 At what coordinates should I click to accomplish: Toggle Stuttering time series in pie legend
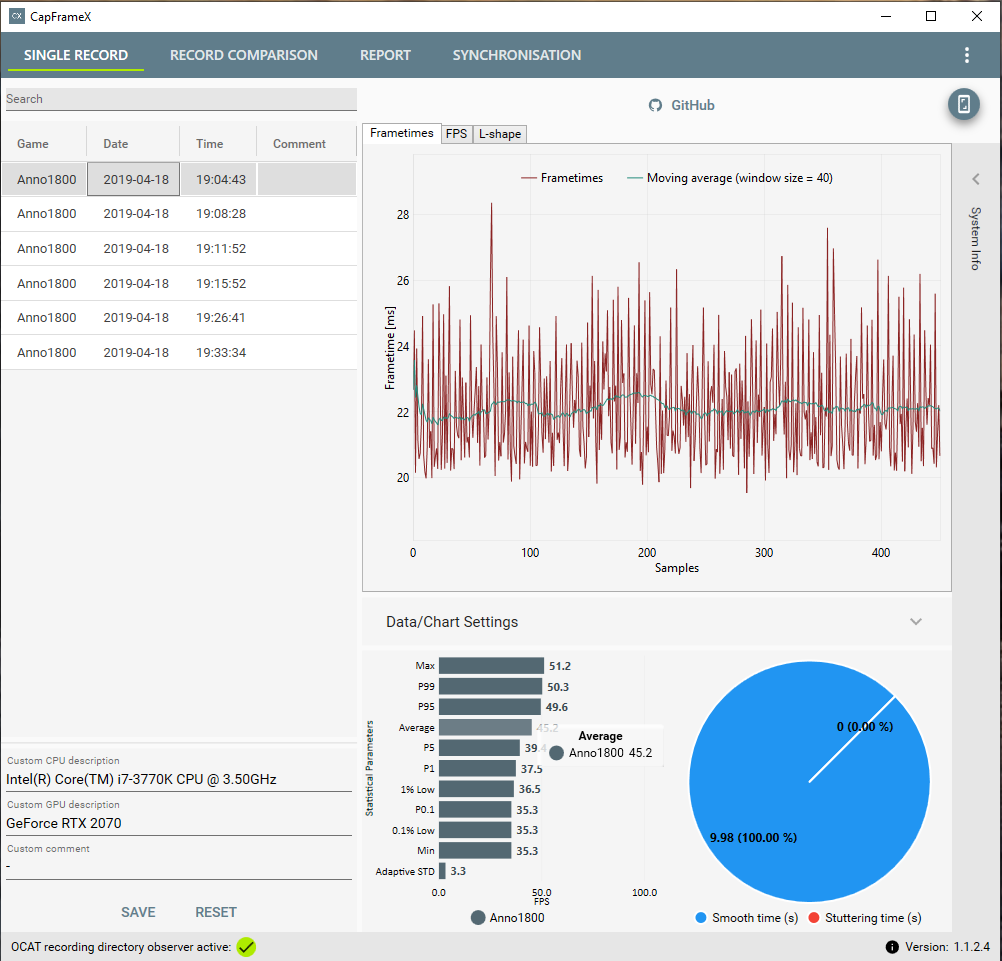[x=813, y=918]
